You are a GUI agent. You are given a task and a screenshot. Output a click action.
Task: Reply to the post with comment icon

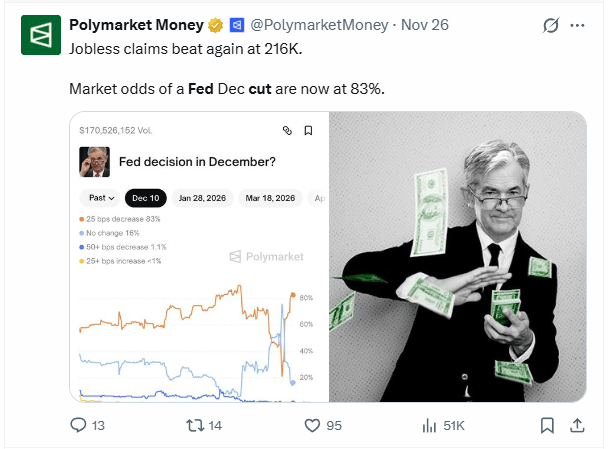(78, 425)
